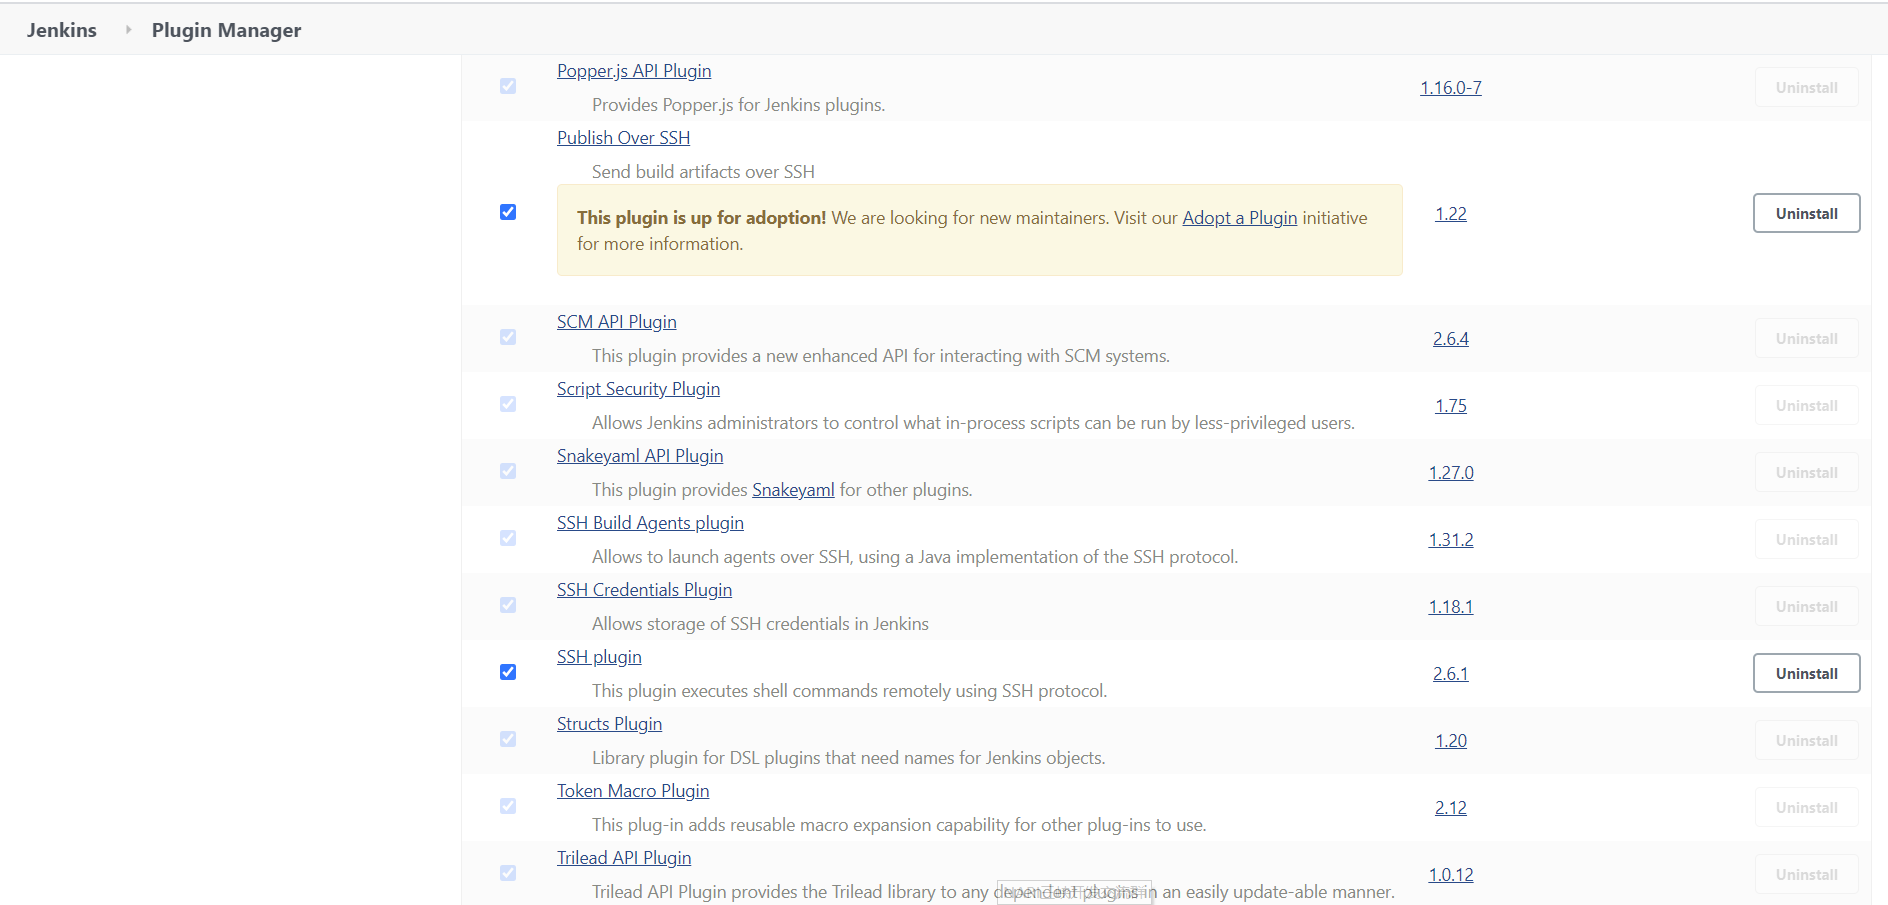Click disabled Uninstall for Snakeyaml API Plugin

(x=1806, y=472)
